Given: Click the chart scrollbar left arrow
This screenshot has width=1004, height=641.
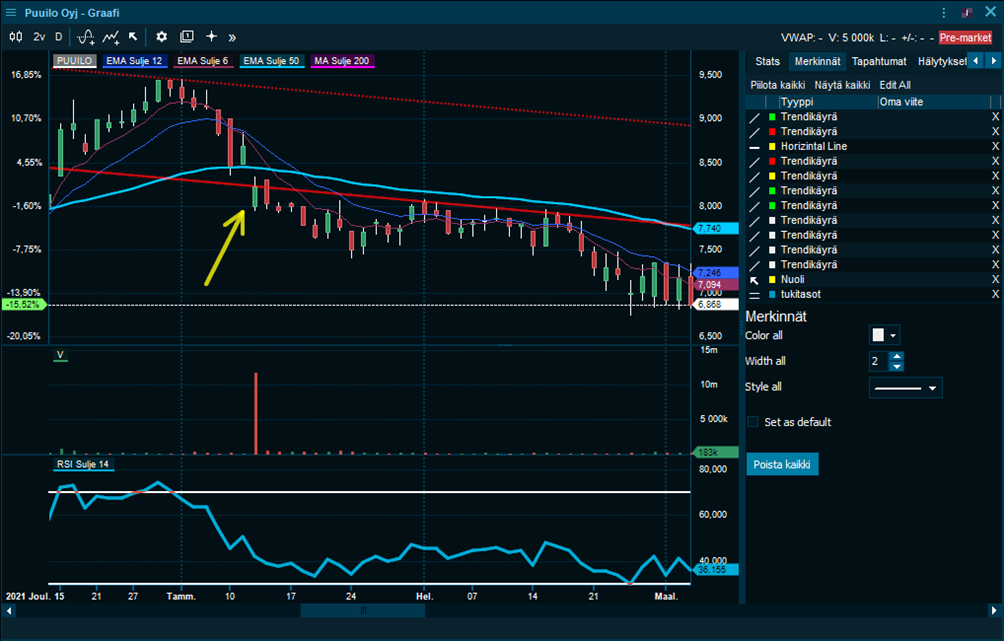Looking at the screenshot, I should click(x=9, y=611).
